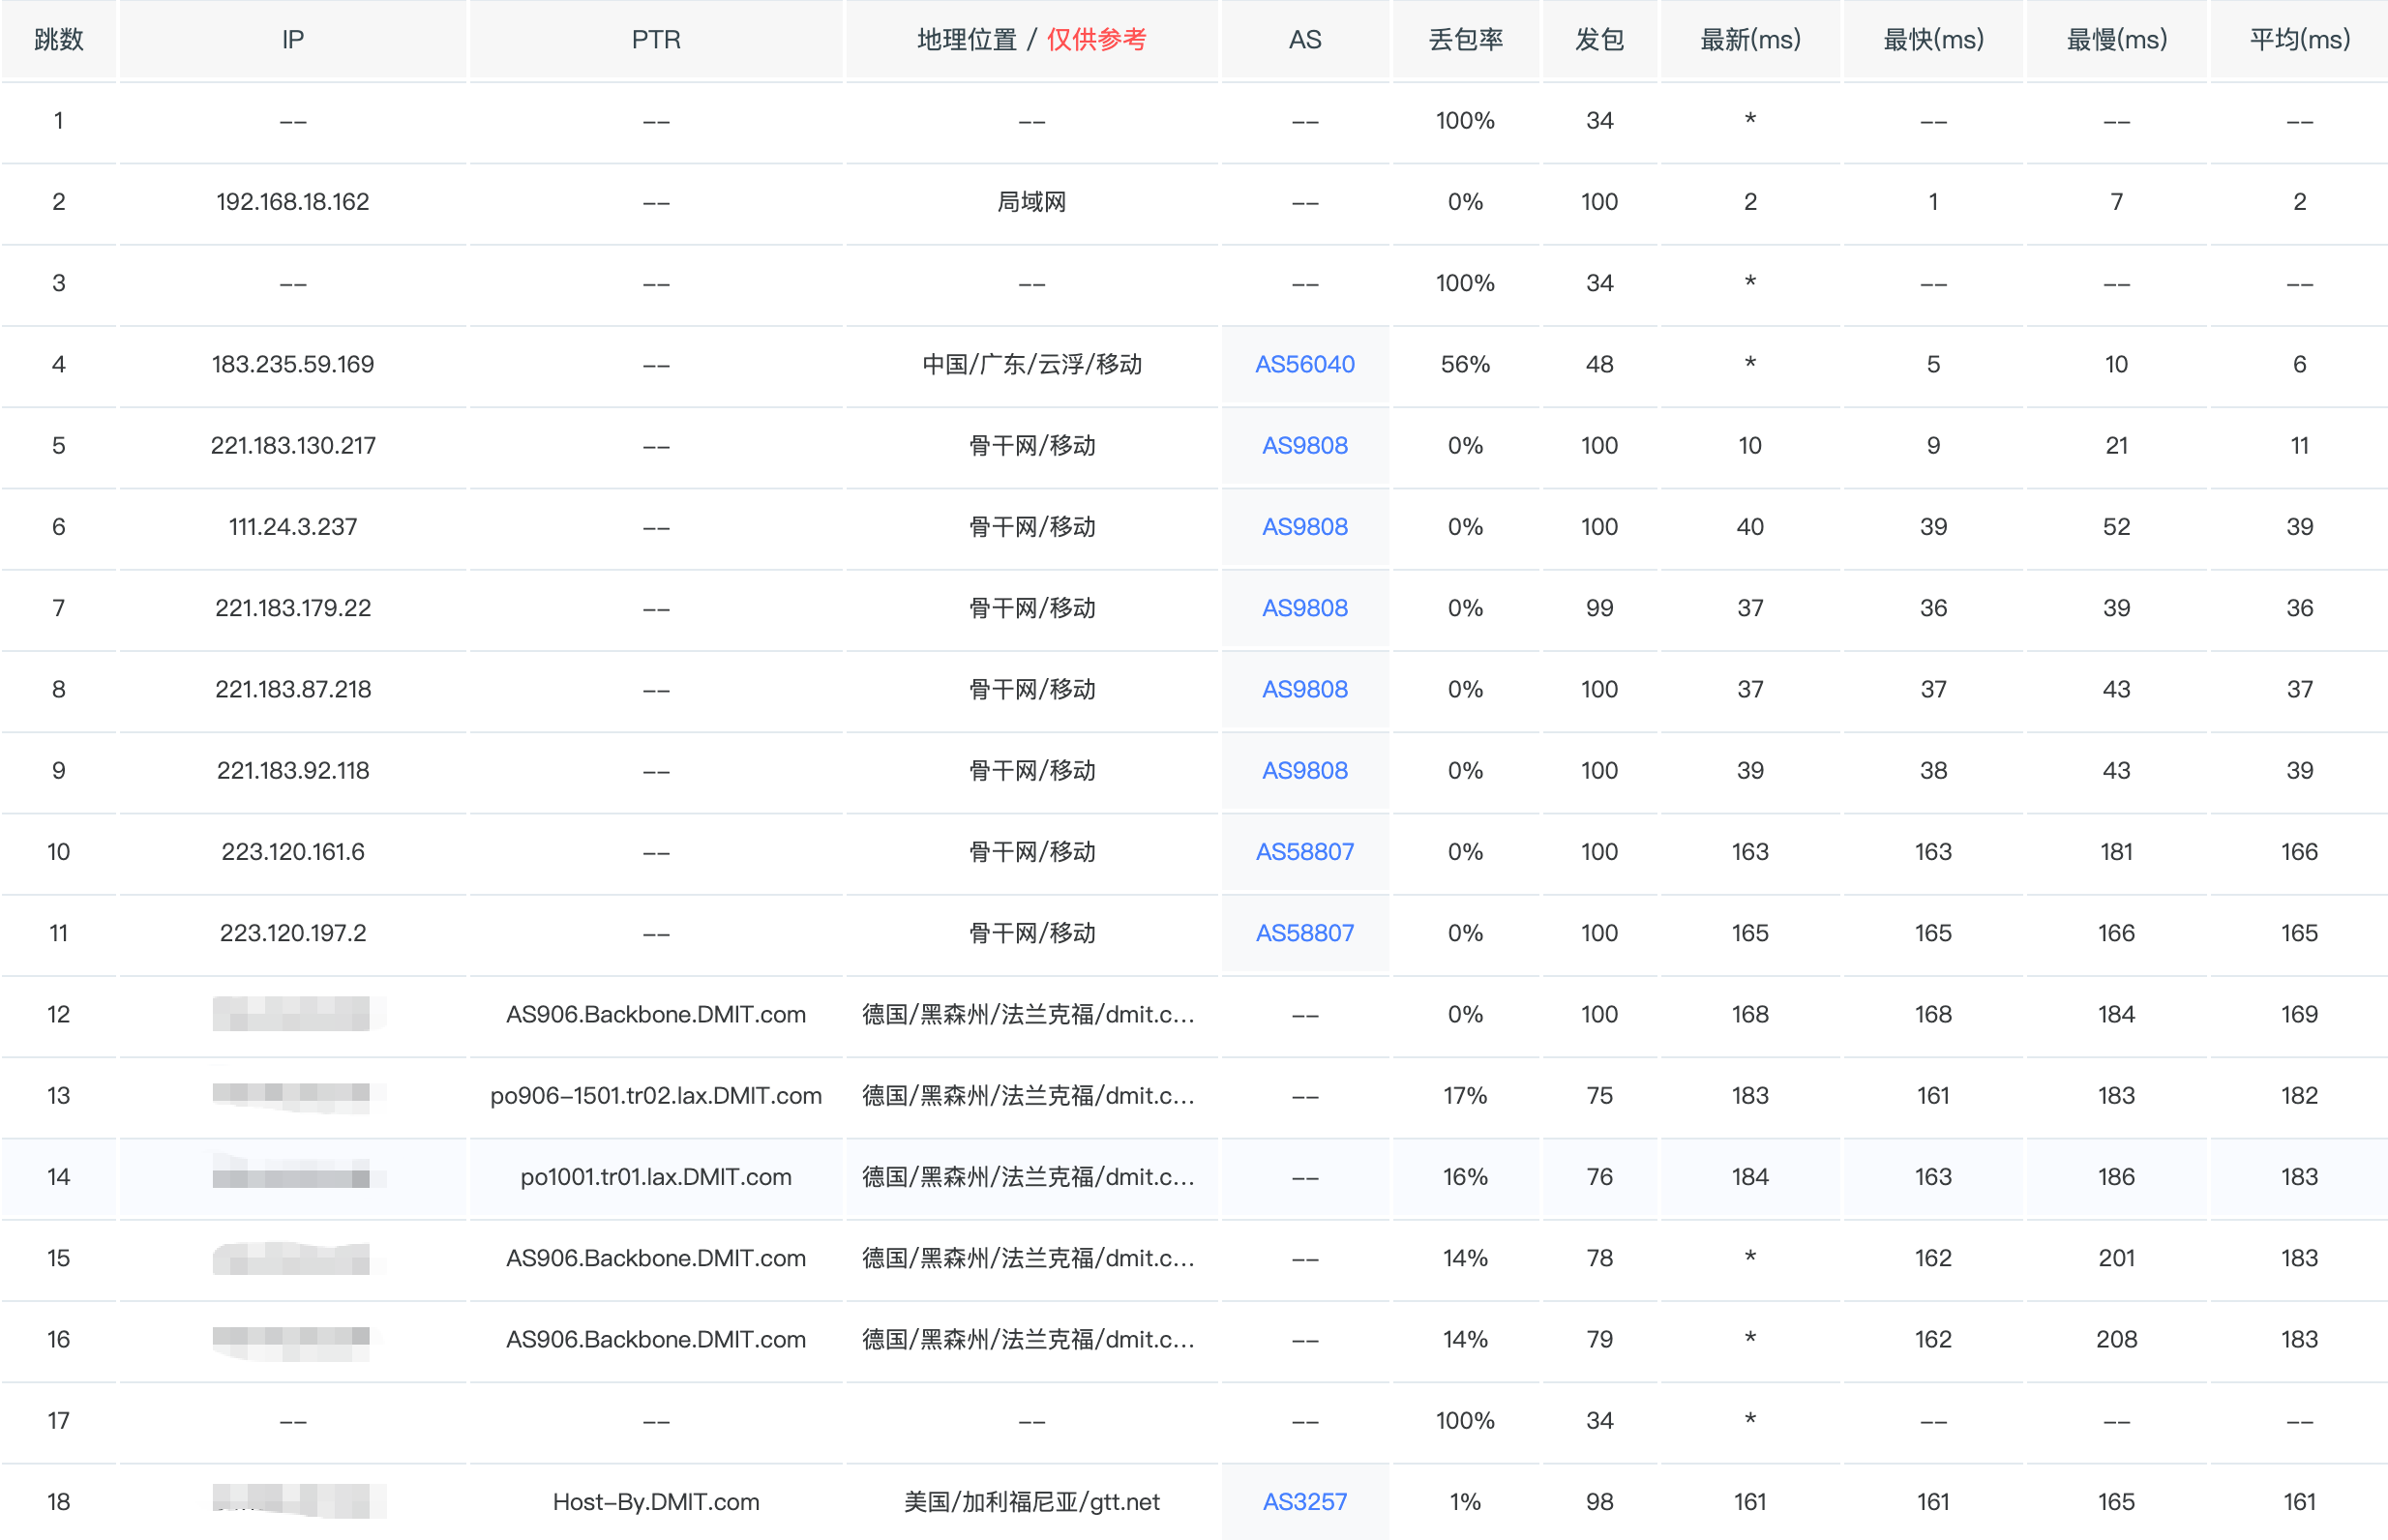2388x1540 pixels.
Task: Click the po906-1501.tr02.lax.DMIT.com PTR cell
Action: [656, 1095]
